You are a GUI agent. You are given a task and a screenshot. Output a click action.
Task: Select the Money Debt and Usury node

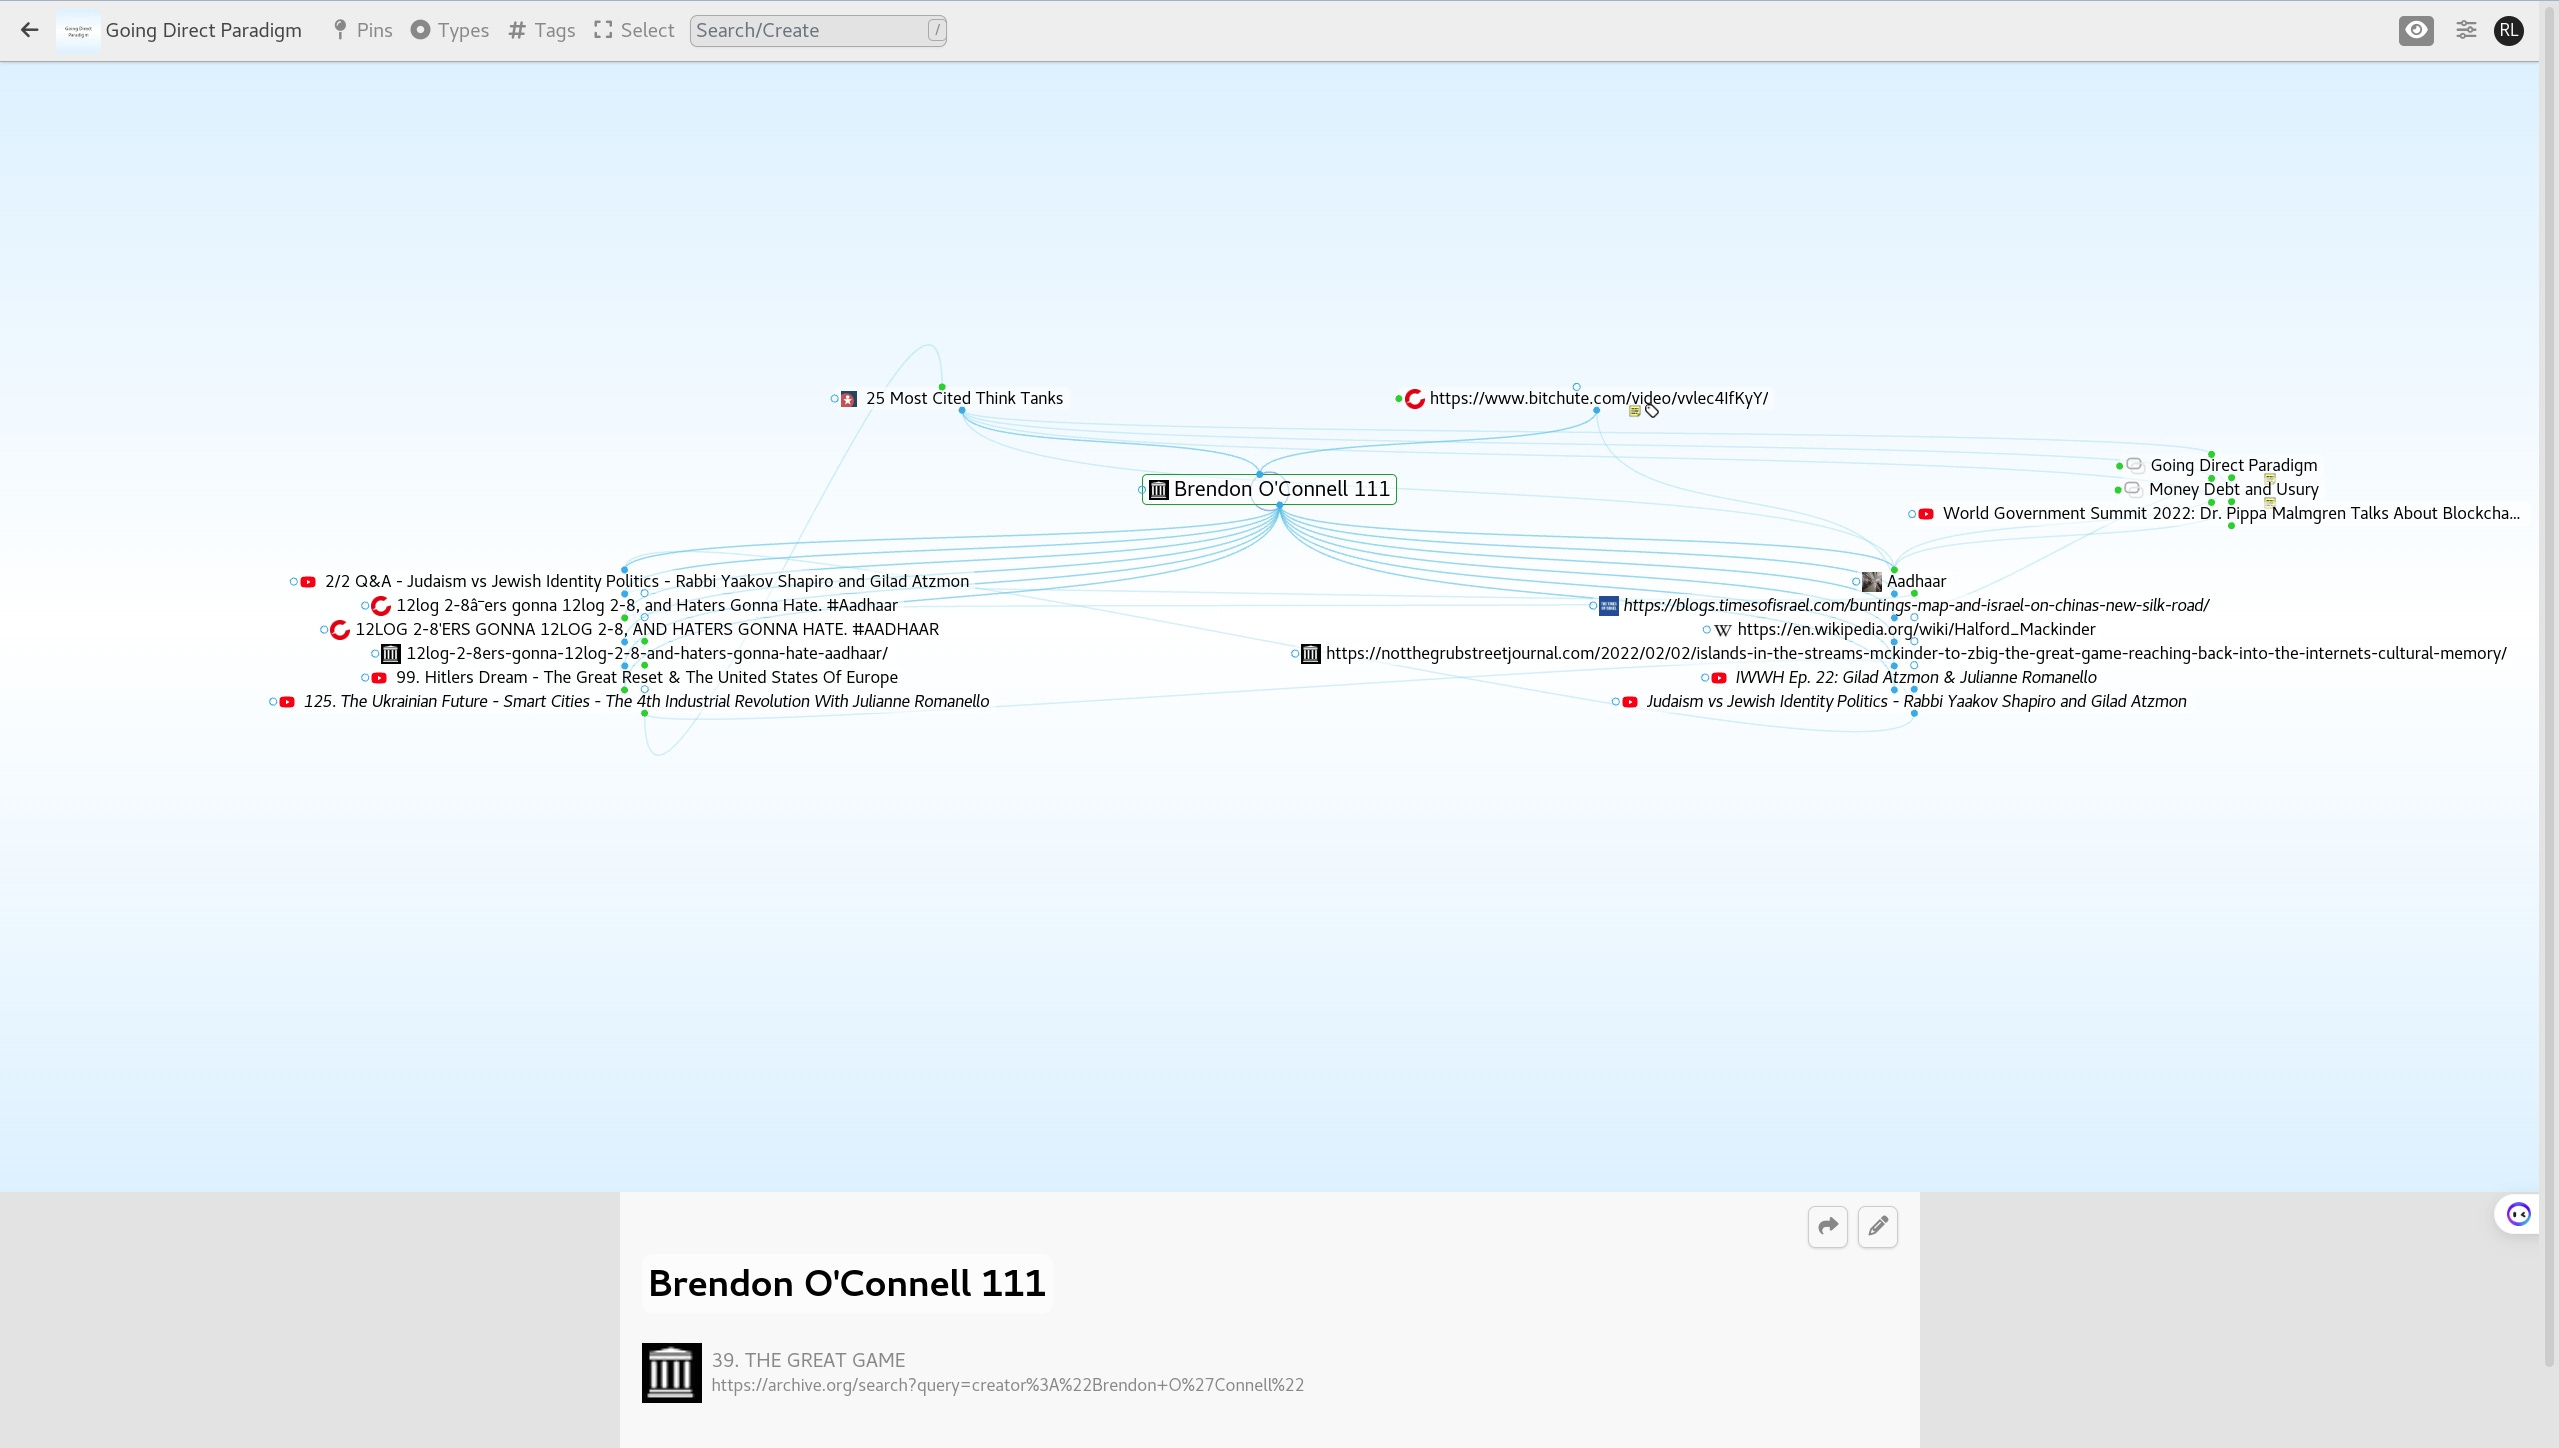coord(2233,489)
